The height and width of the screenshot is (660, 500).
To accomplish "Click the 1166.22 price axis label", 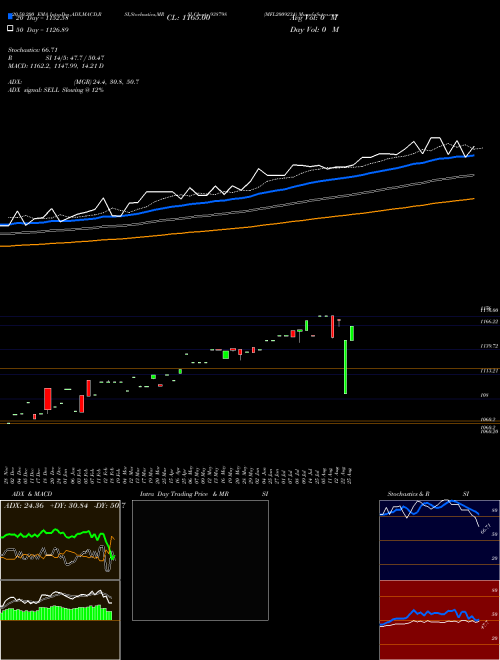I will point(490,322).
